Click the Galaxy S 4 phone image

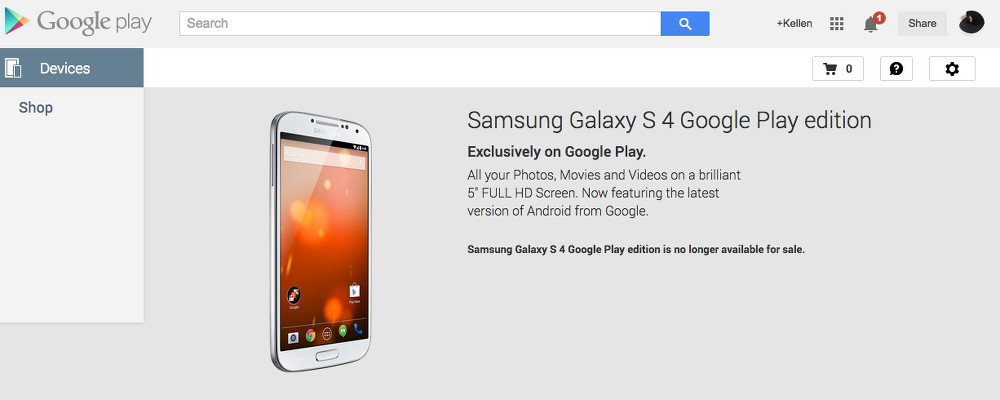point(320,242)
